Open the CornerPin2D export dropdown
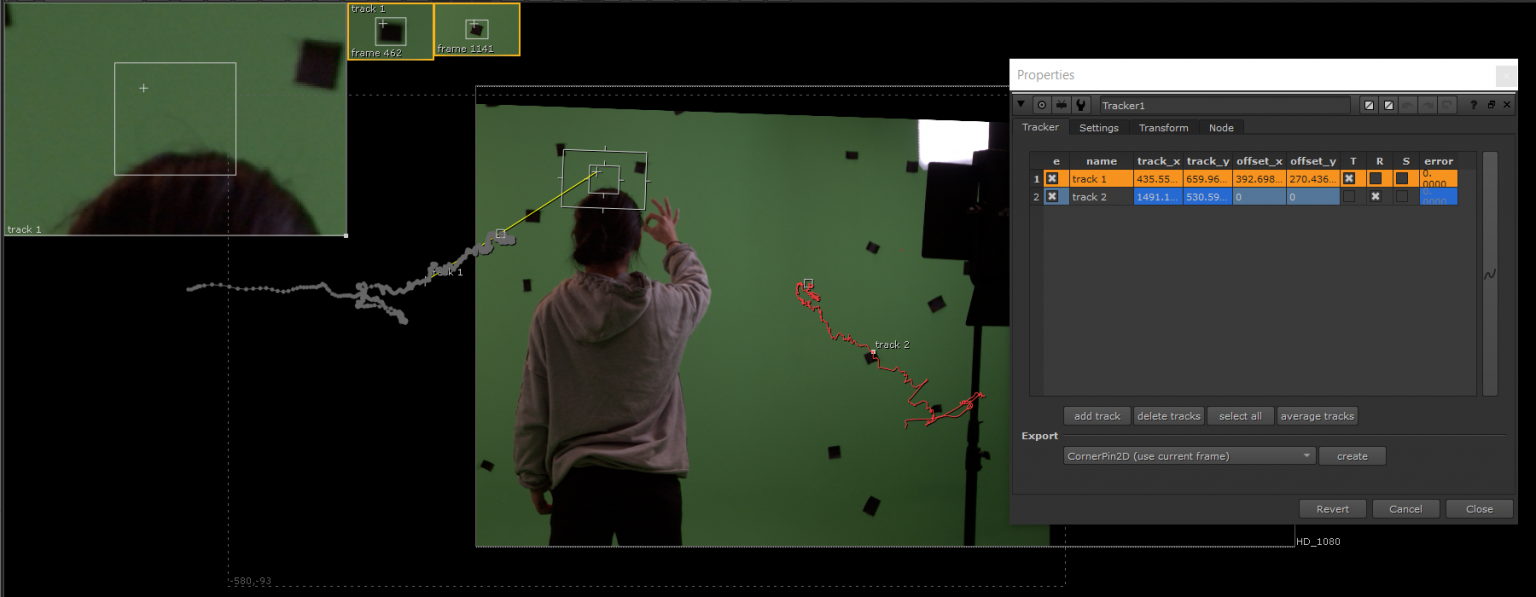 (x=1188, y=455)
